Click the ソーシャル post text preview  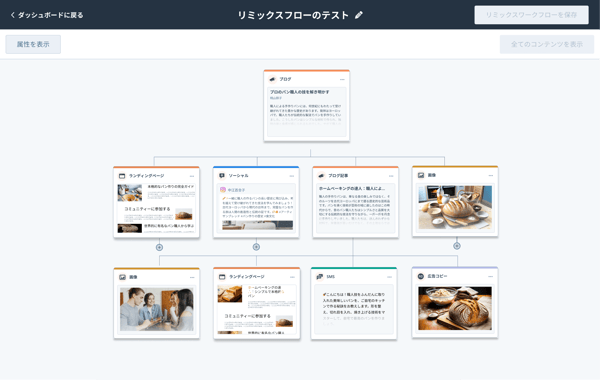(258, 207)
